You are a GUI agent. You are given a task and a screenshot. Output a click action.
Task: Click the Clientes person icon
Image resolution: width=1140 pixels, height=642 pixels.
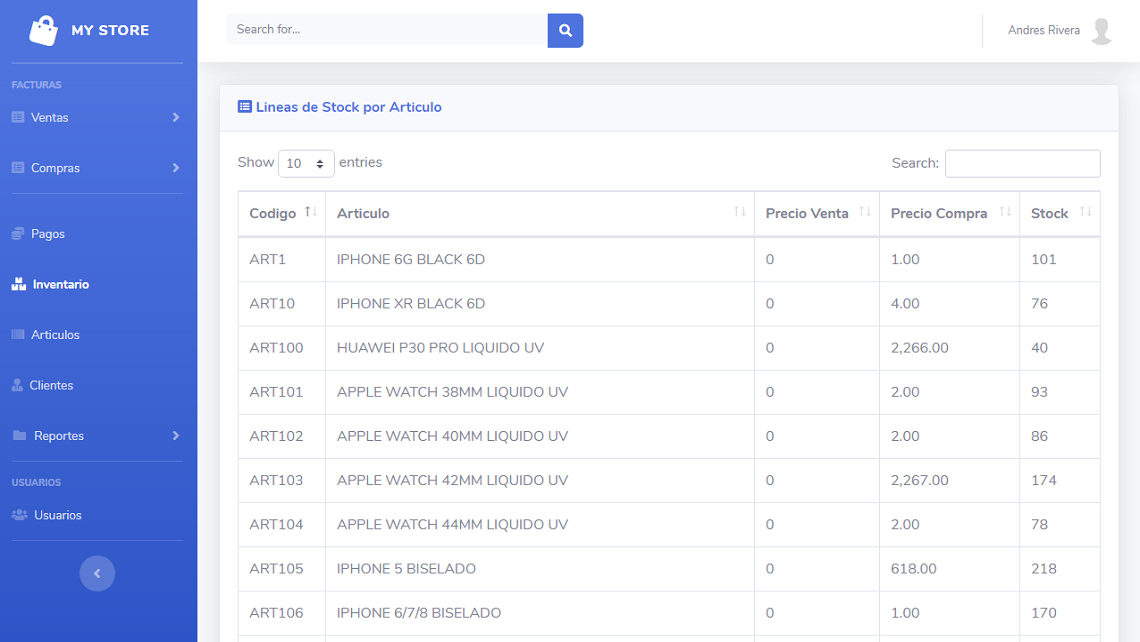(x=17, y=385)
